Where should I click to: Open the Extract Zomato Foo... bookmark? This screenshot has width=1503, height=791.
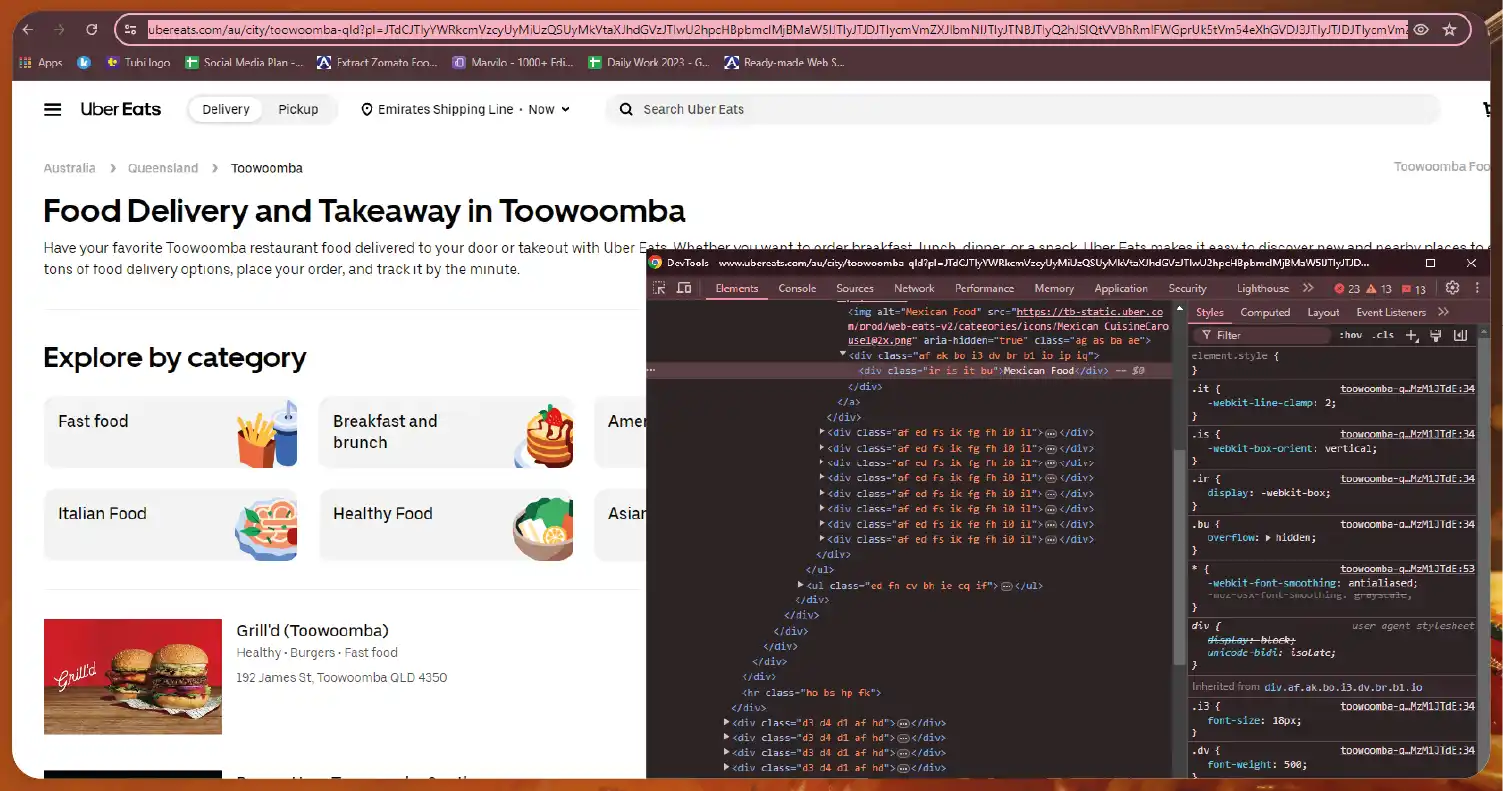(x=377, y=62)
